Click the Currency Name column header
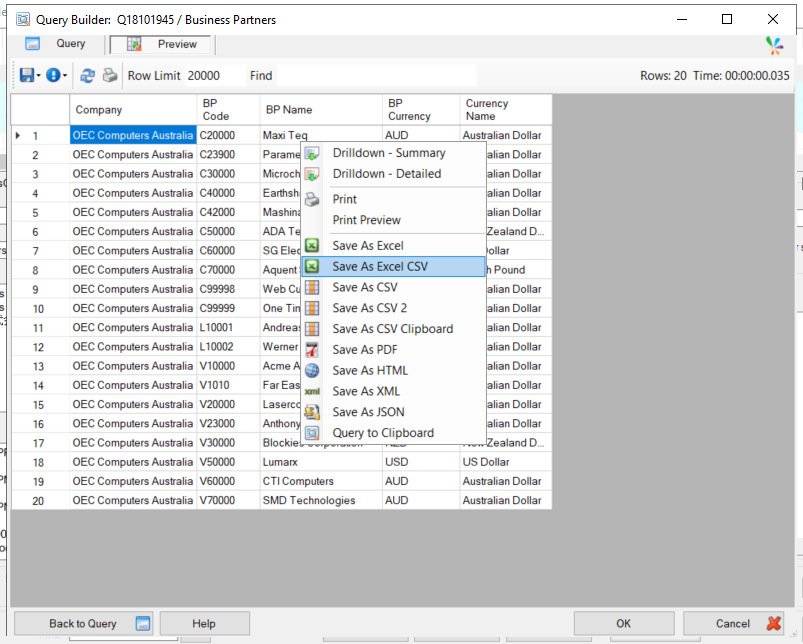The image size is (803, 644). (x=506, y=110)
